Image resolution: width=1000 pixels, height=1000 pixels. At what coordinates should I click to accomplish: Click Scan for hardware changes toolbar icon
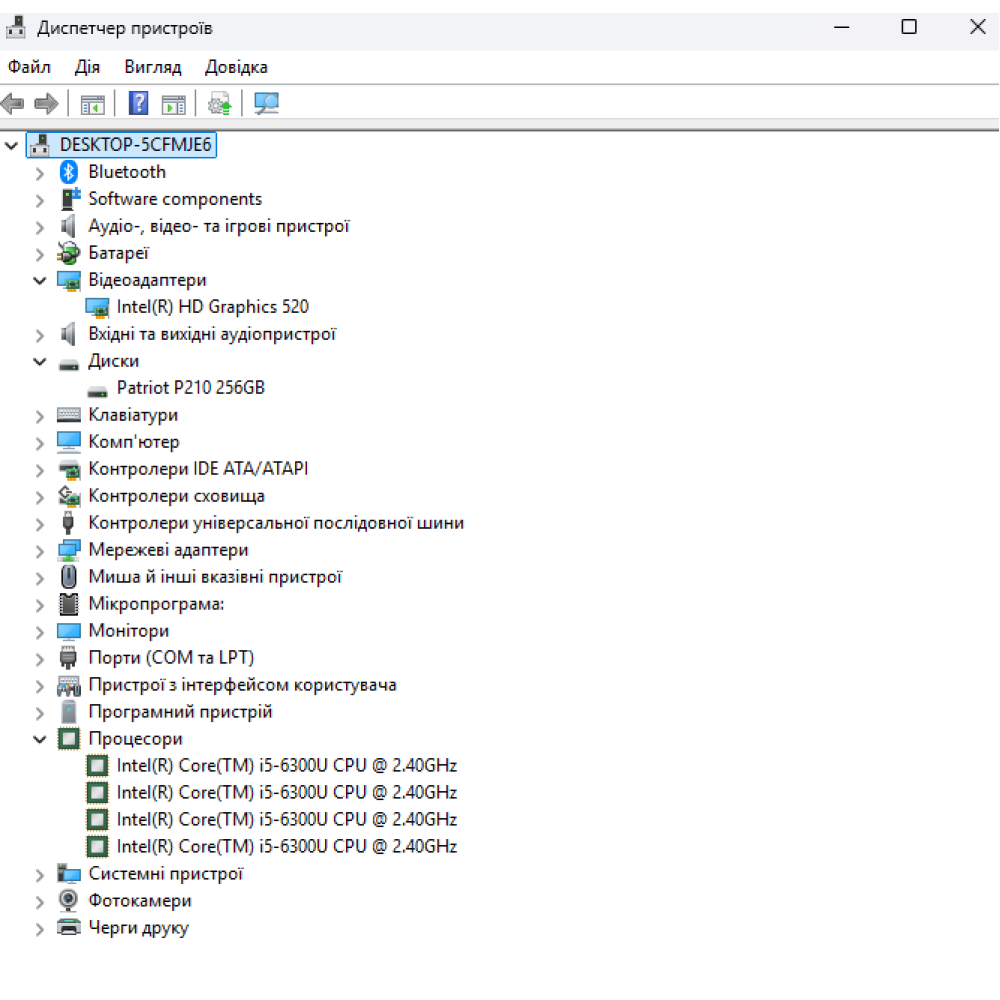click(x=266, y=103)
